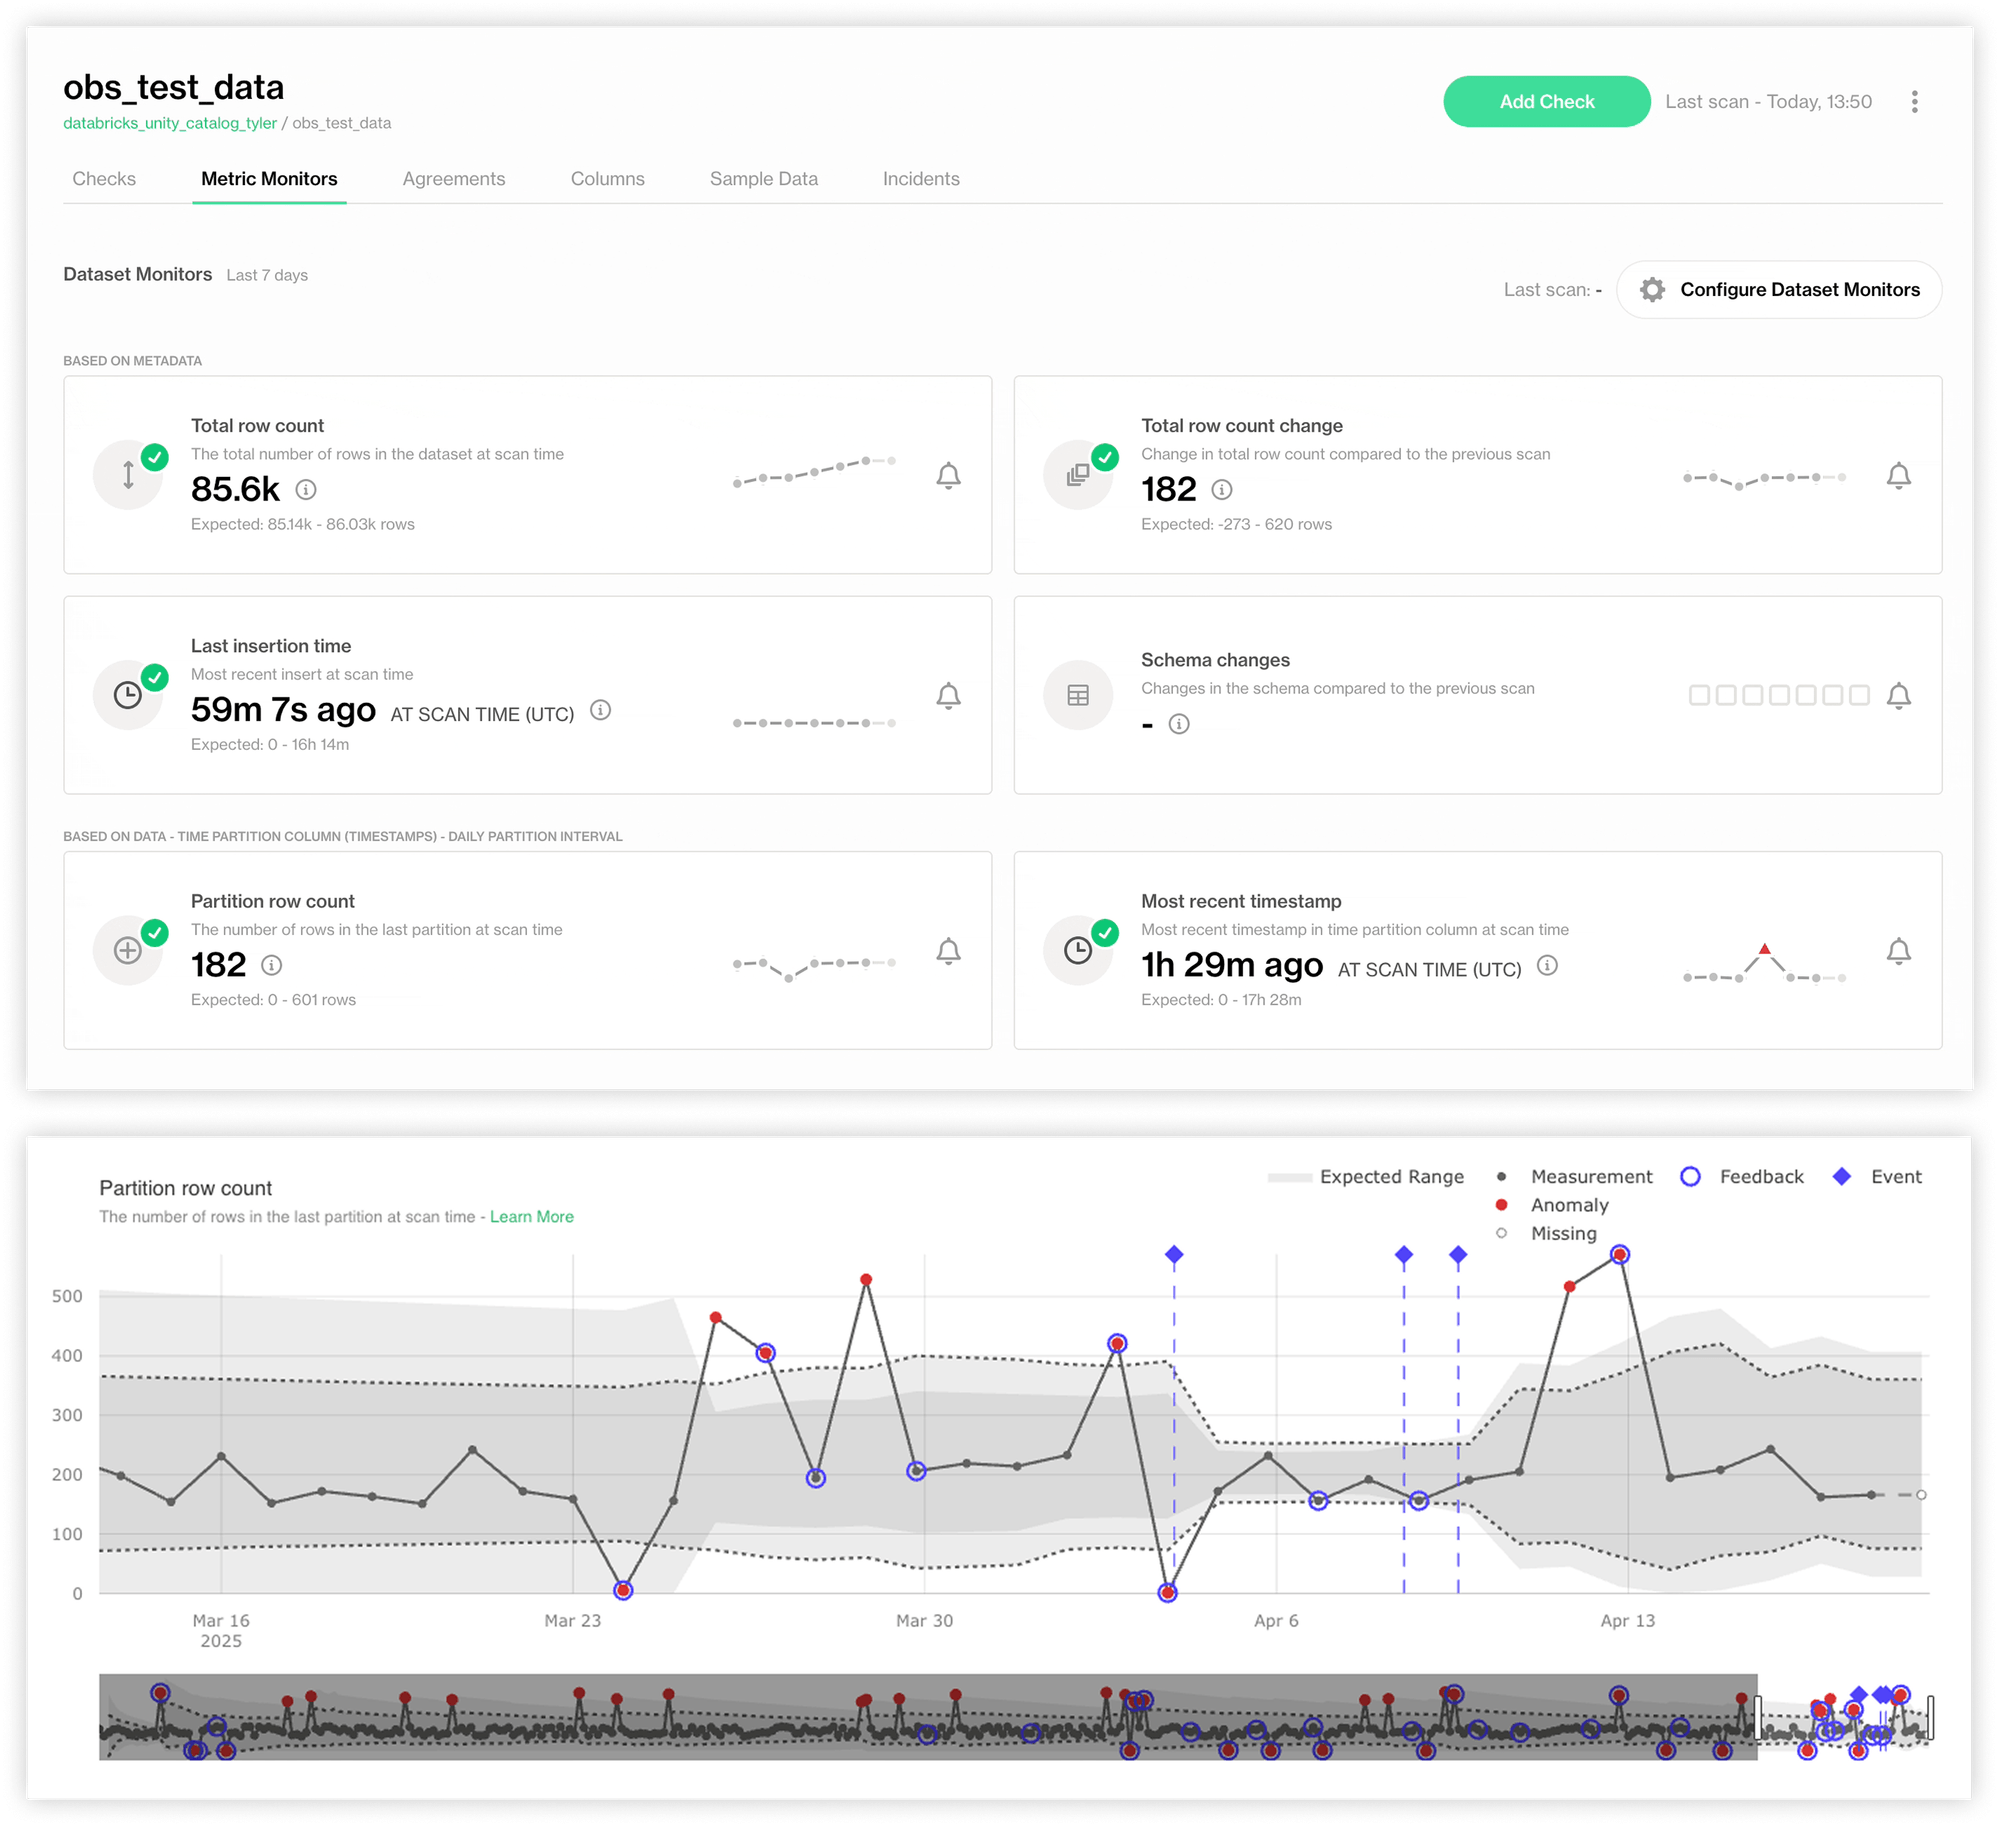Open info icon beside Total row count change 182

pyautogui.click(x=1221, y=489)
